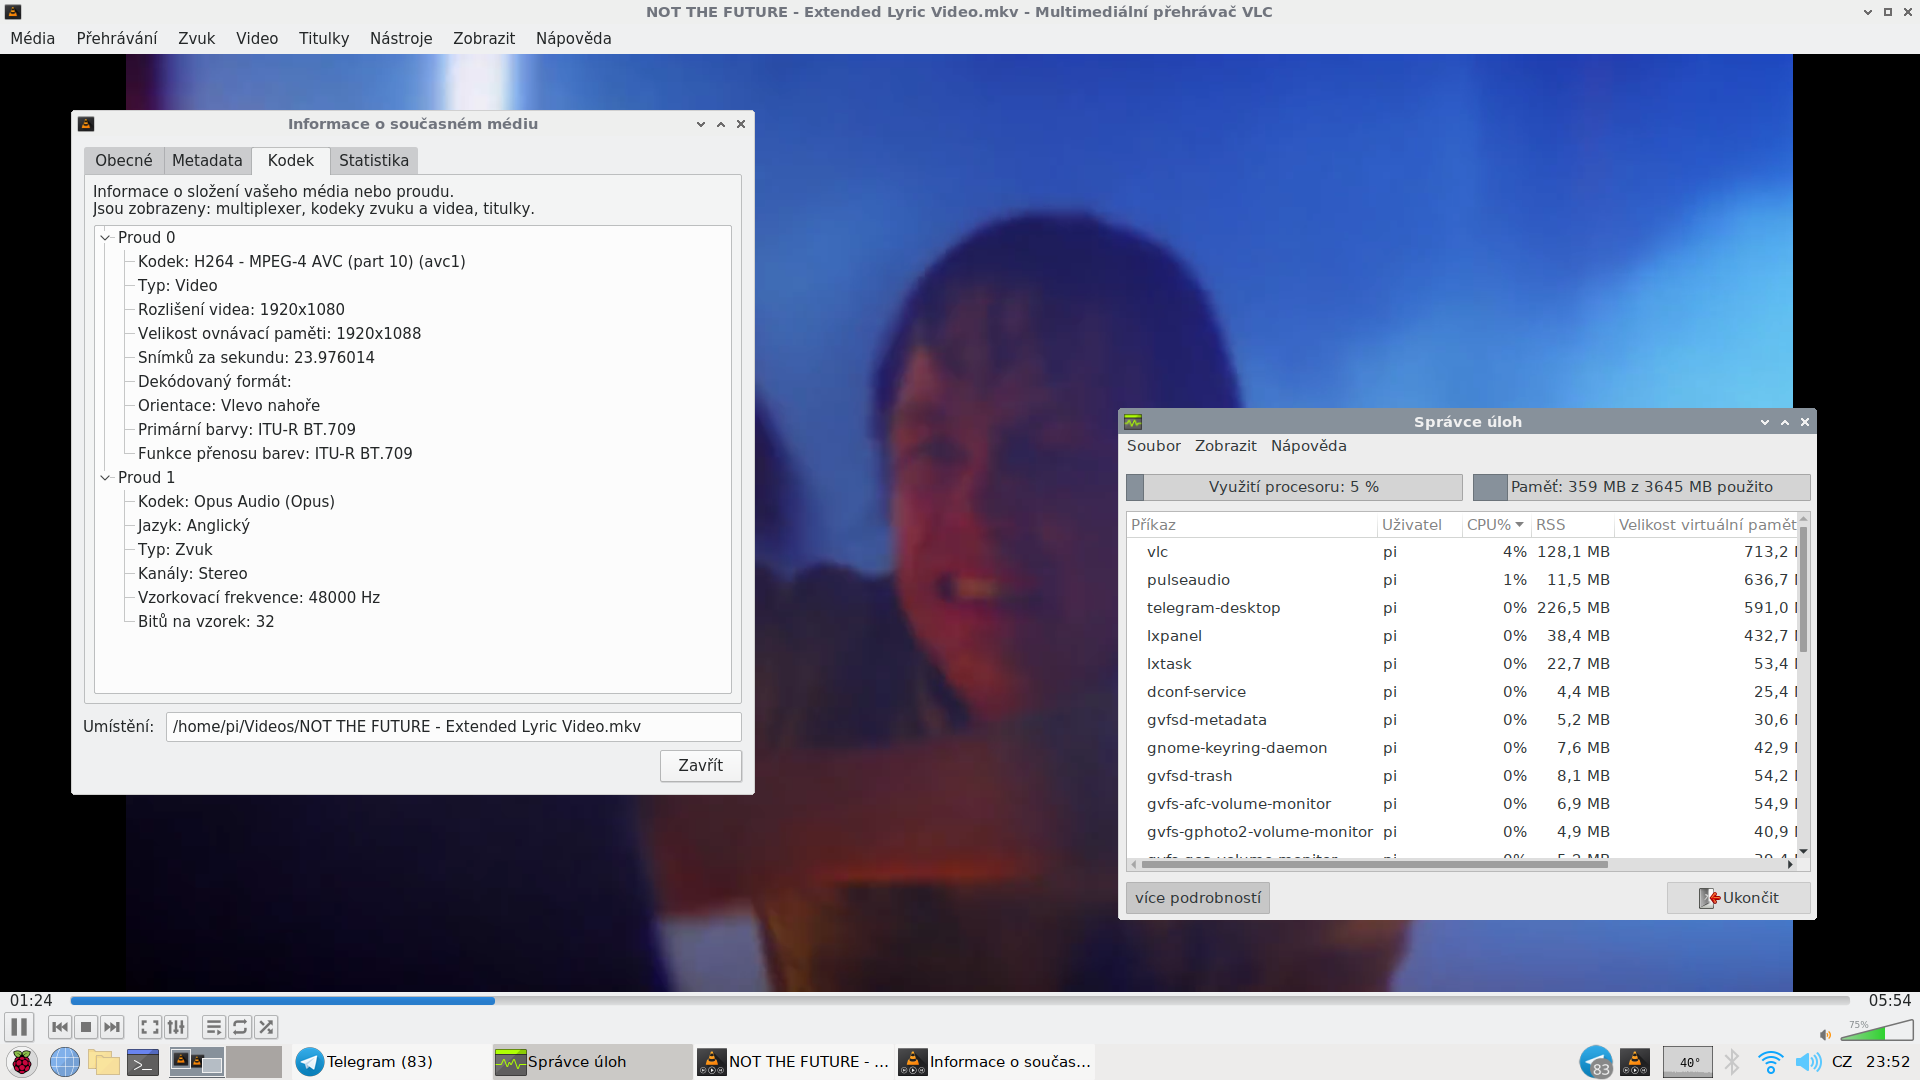This screenshot has width=1920, height=1080.
Task: Open Soubor menu in Správce úloh
Action: 1154,446
